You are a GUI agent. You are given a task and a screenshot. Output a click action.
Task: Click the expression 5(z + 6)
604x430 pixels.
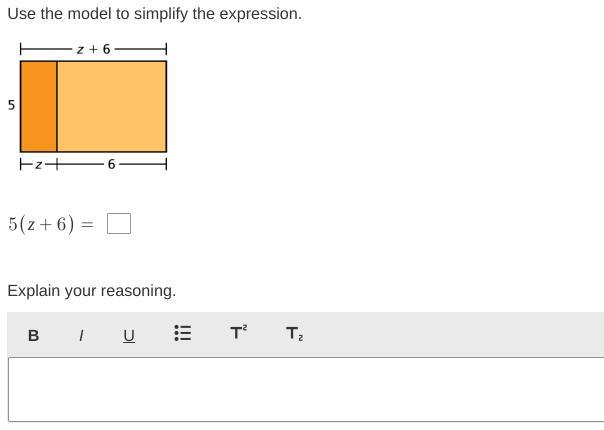pos(41,224)
